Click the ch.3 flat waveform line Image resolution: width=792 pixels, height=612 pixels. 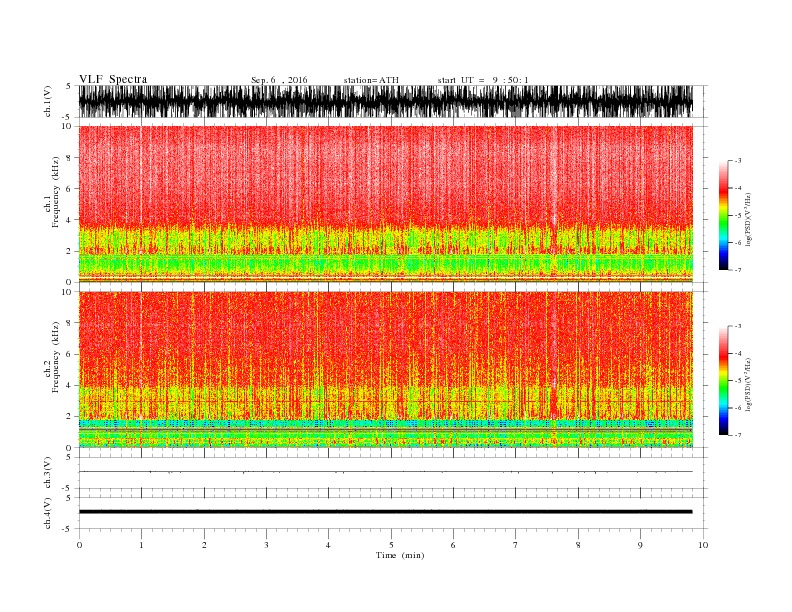[x=386, y=472]
